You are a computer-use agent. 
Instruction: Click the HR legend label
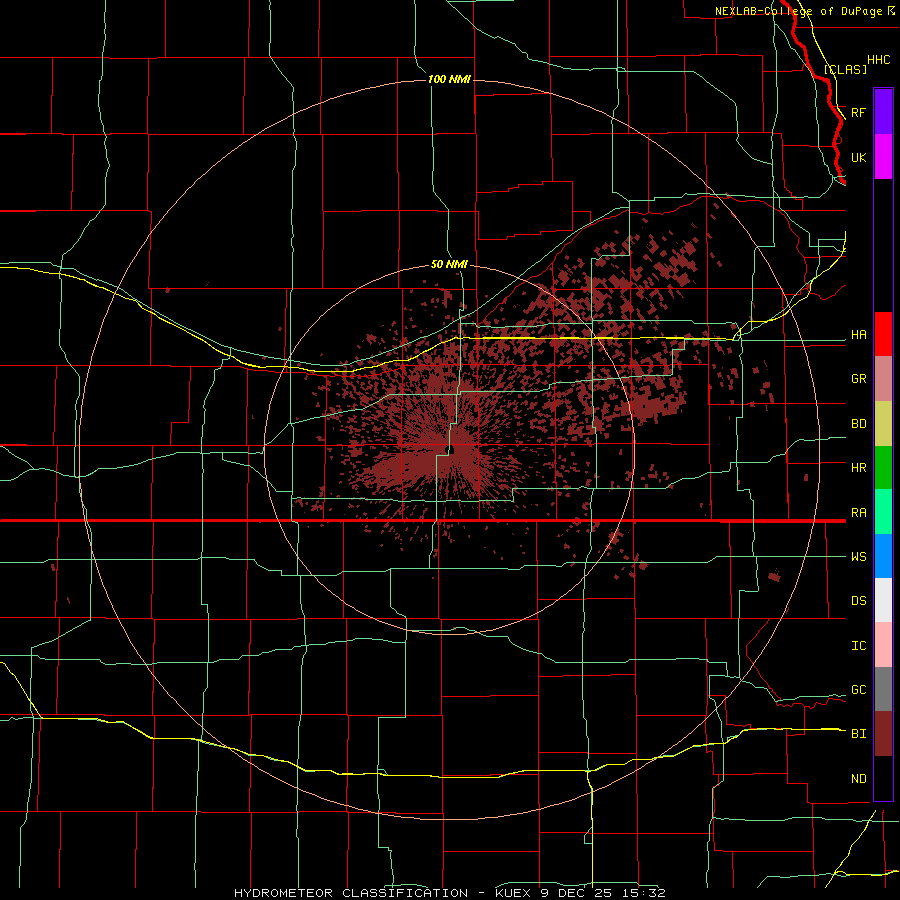tap(859, 468)
